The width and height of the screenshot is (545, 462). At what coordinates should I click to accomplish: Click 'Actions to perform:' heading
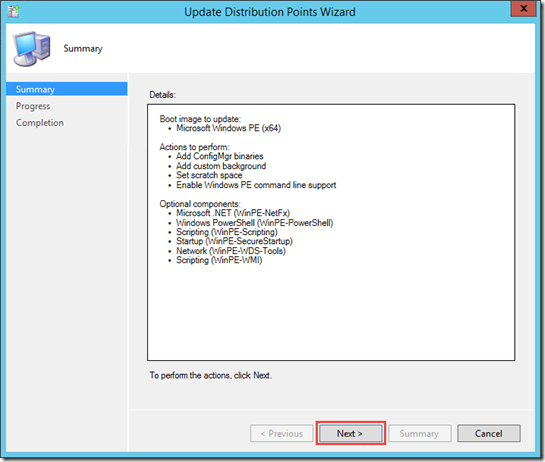[x=194, y=147]
